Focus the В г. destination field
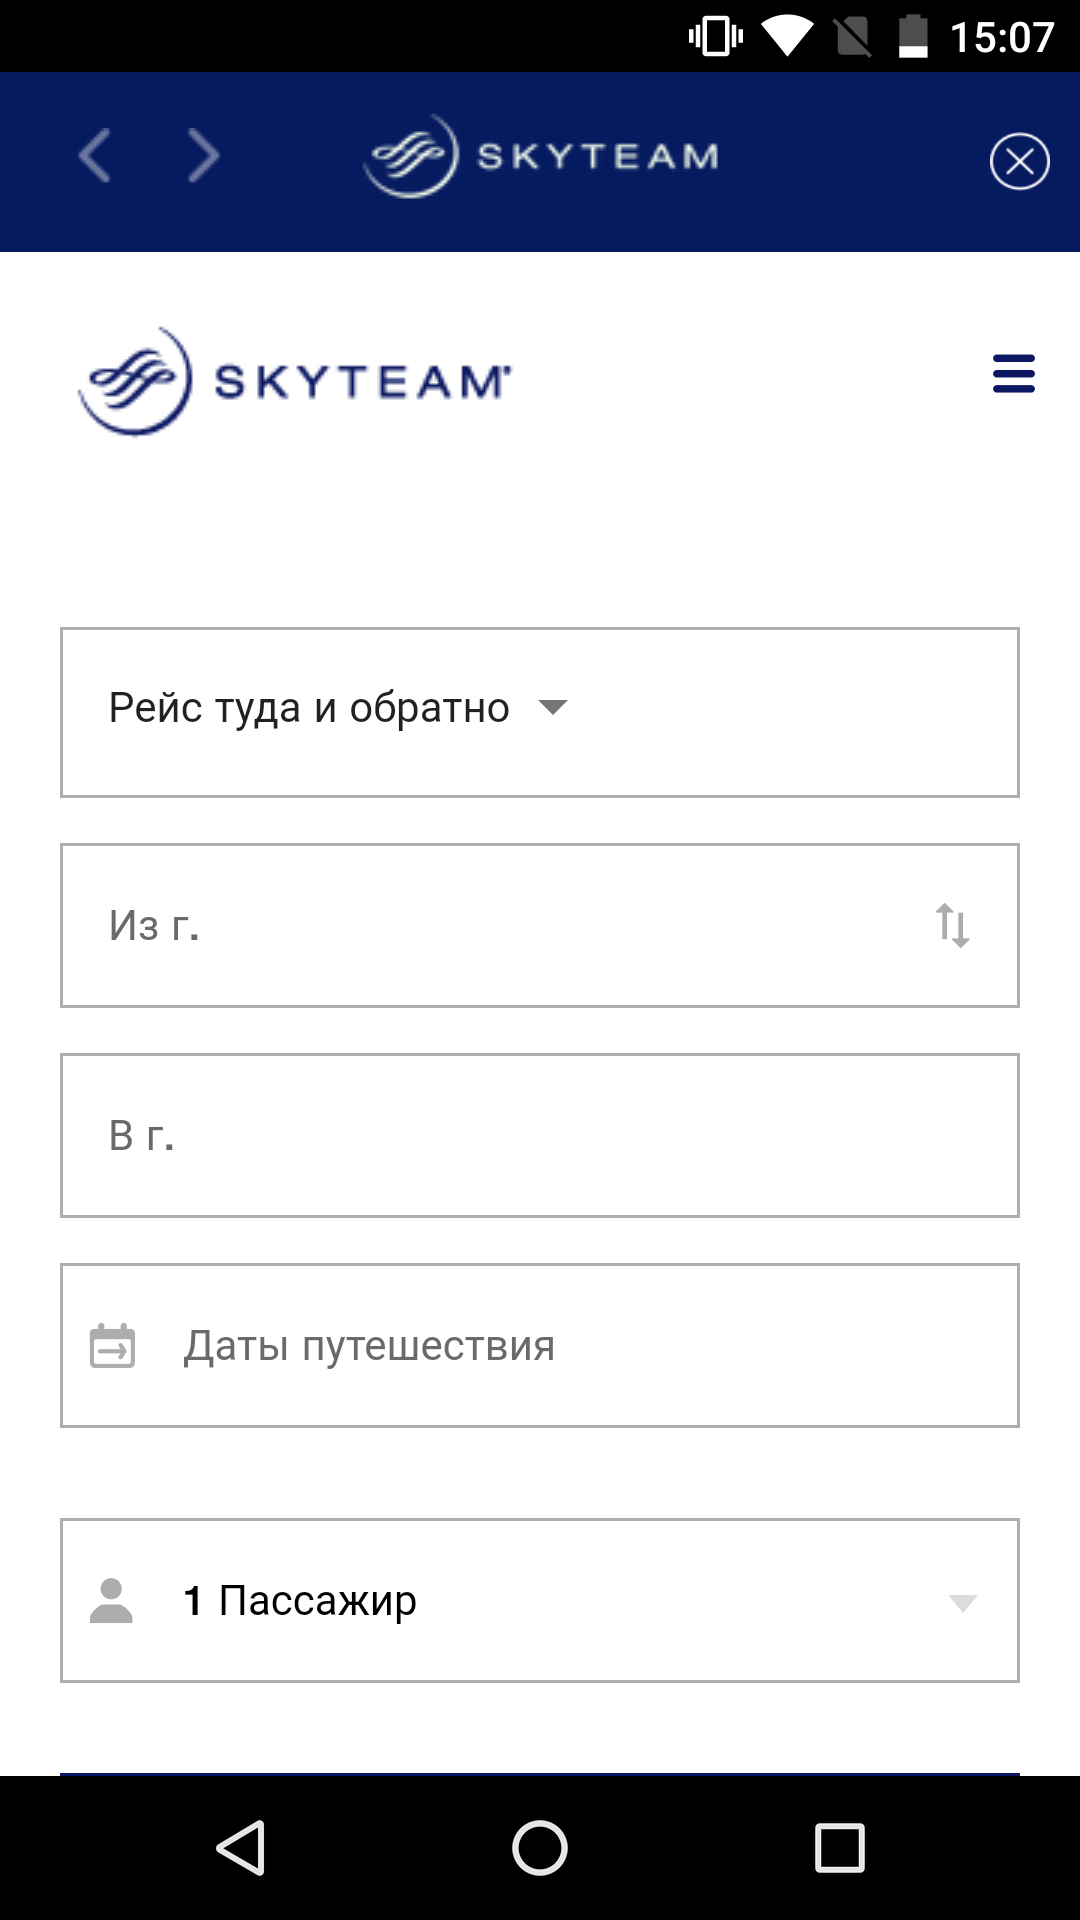 coord(540,1135)
